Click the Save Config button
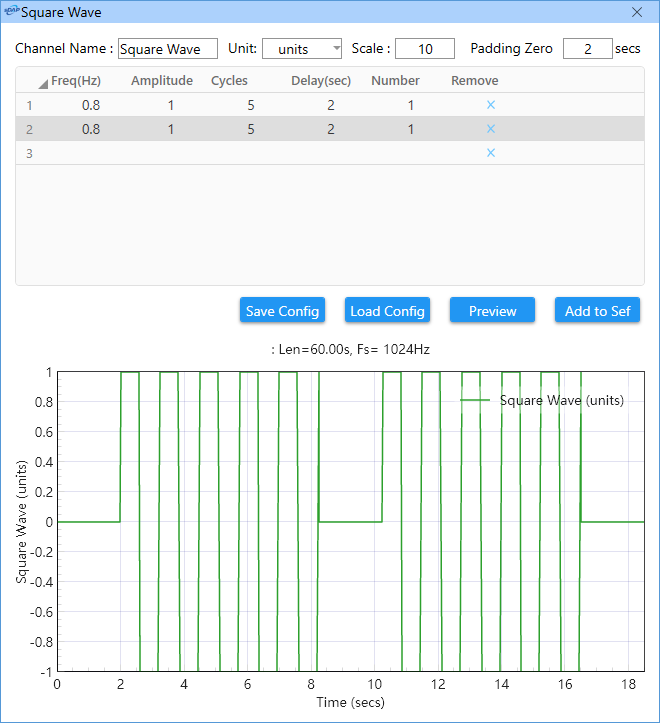Viewport: 660px width, 723px height. pyautogui.click(x=282, y=310)
